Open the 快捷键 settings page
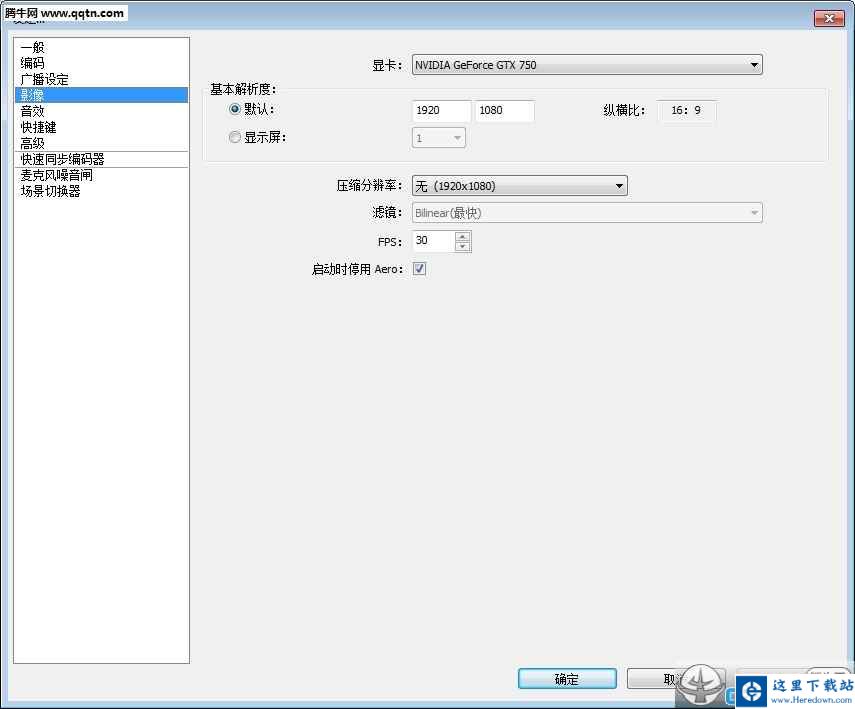Screen dimensions: 855x709 39,127
